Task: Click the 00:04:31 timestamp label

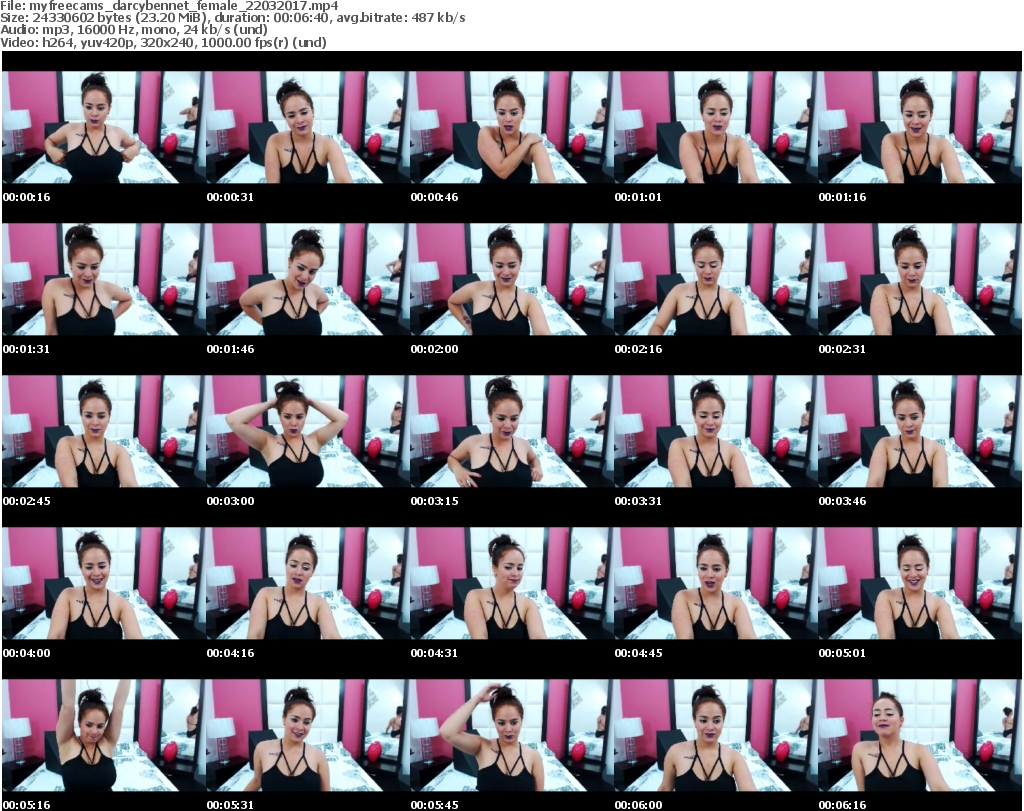Action: coord(434,654)
